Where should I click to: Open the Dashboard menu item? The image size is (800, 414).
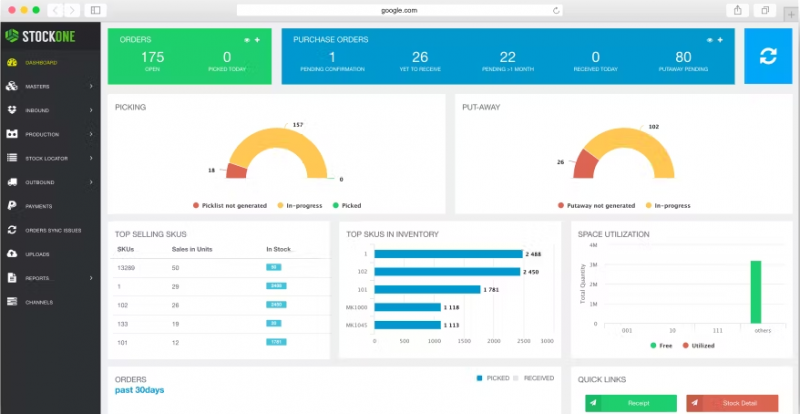tap(41, 63)
